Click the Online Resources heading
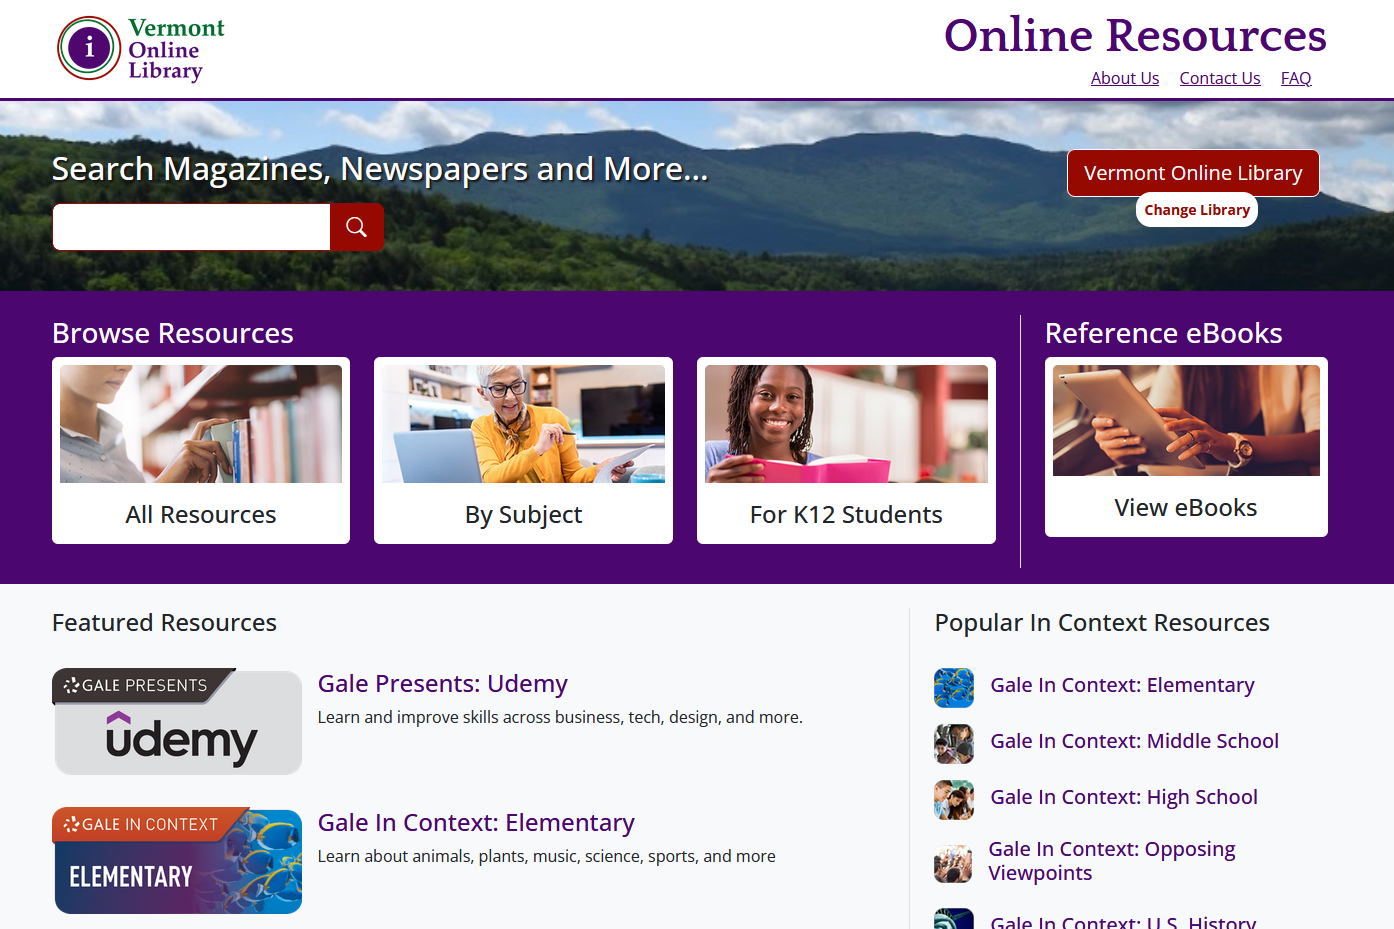 tap(1135, 36)
